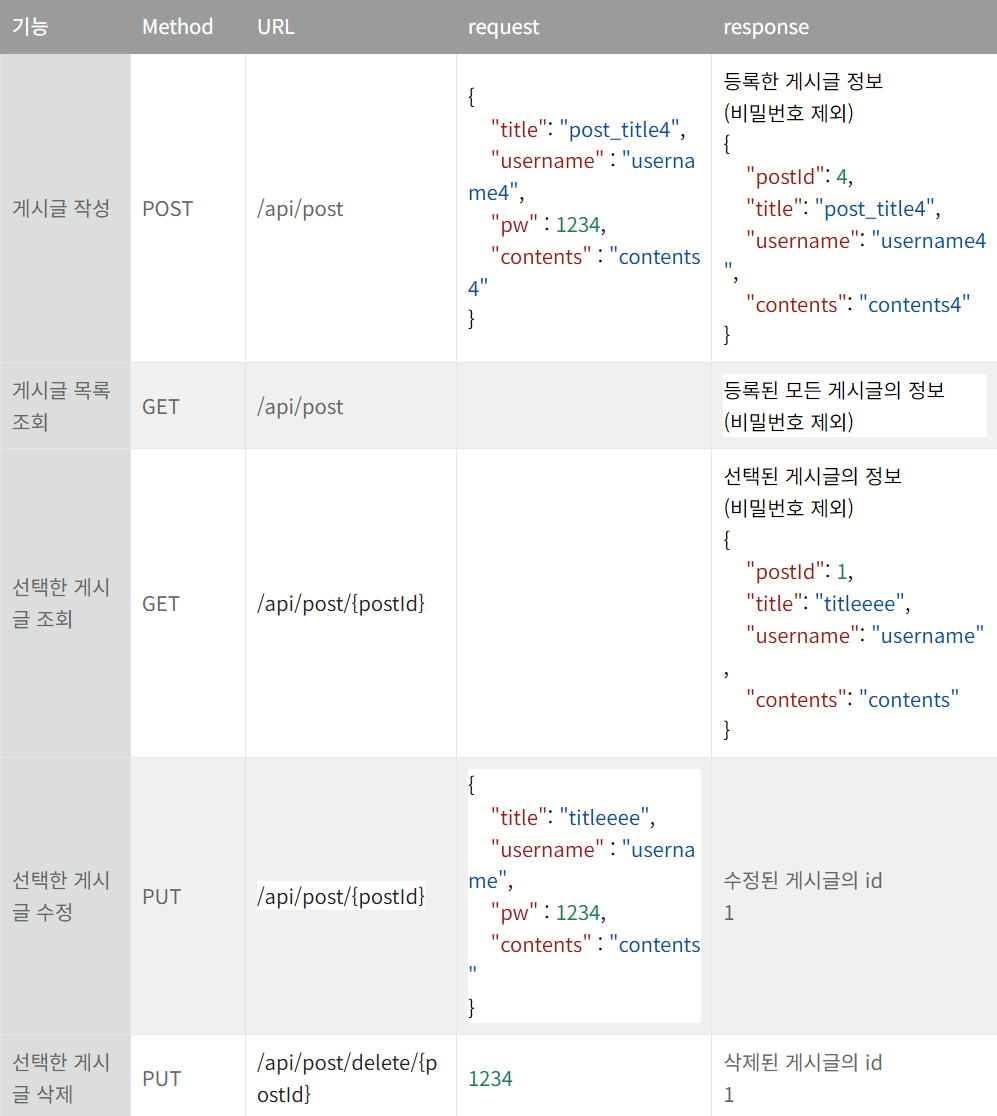The width and height of the screenshot is (997, 1116).
Task: Select the 선택한 게시글 조회 row label
Action: (60, 603)
